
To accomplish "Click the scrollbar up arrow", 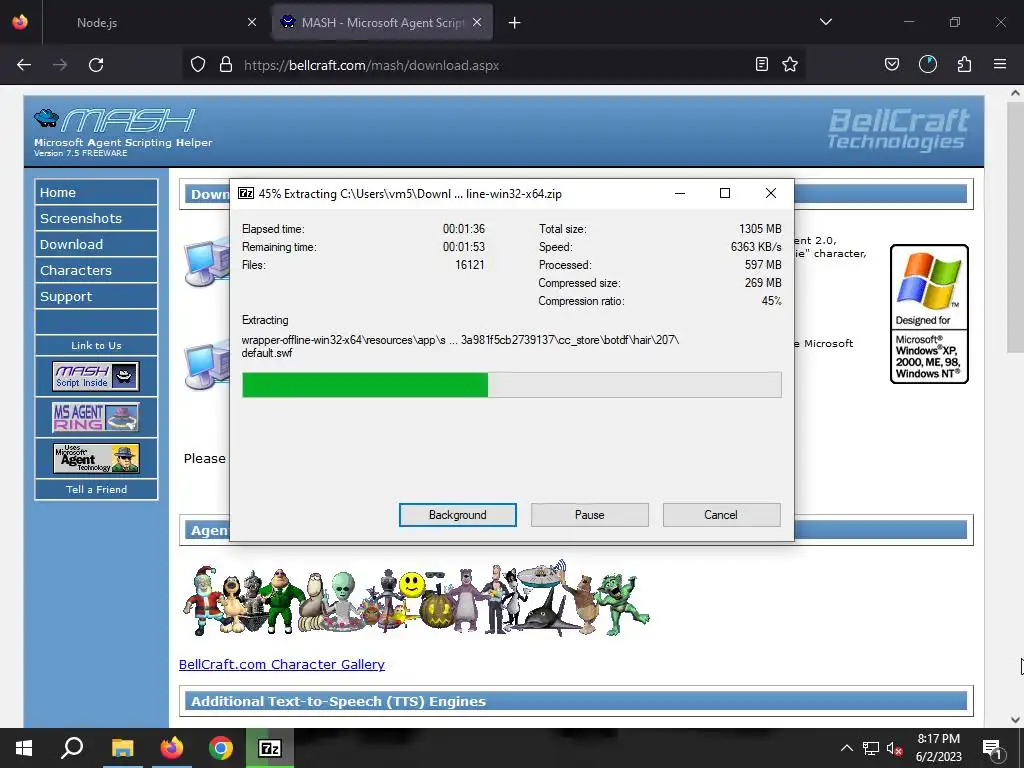I will [x=1015, y=93].
